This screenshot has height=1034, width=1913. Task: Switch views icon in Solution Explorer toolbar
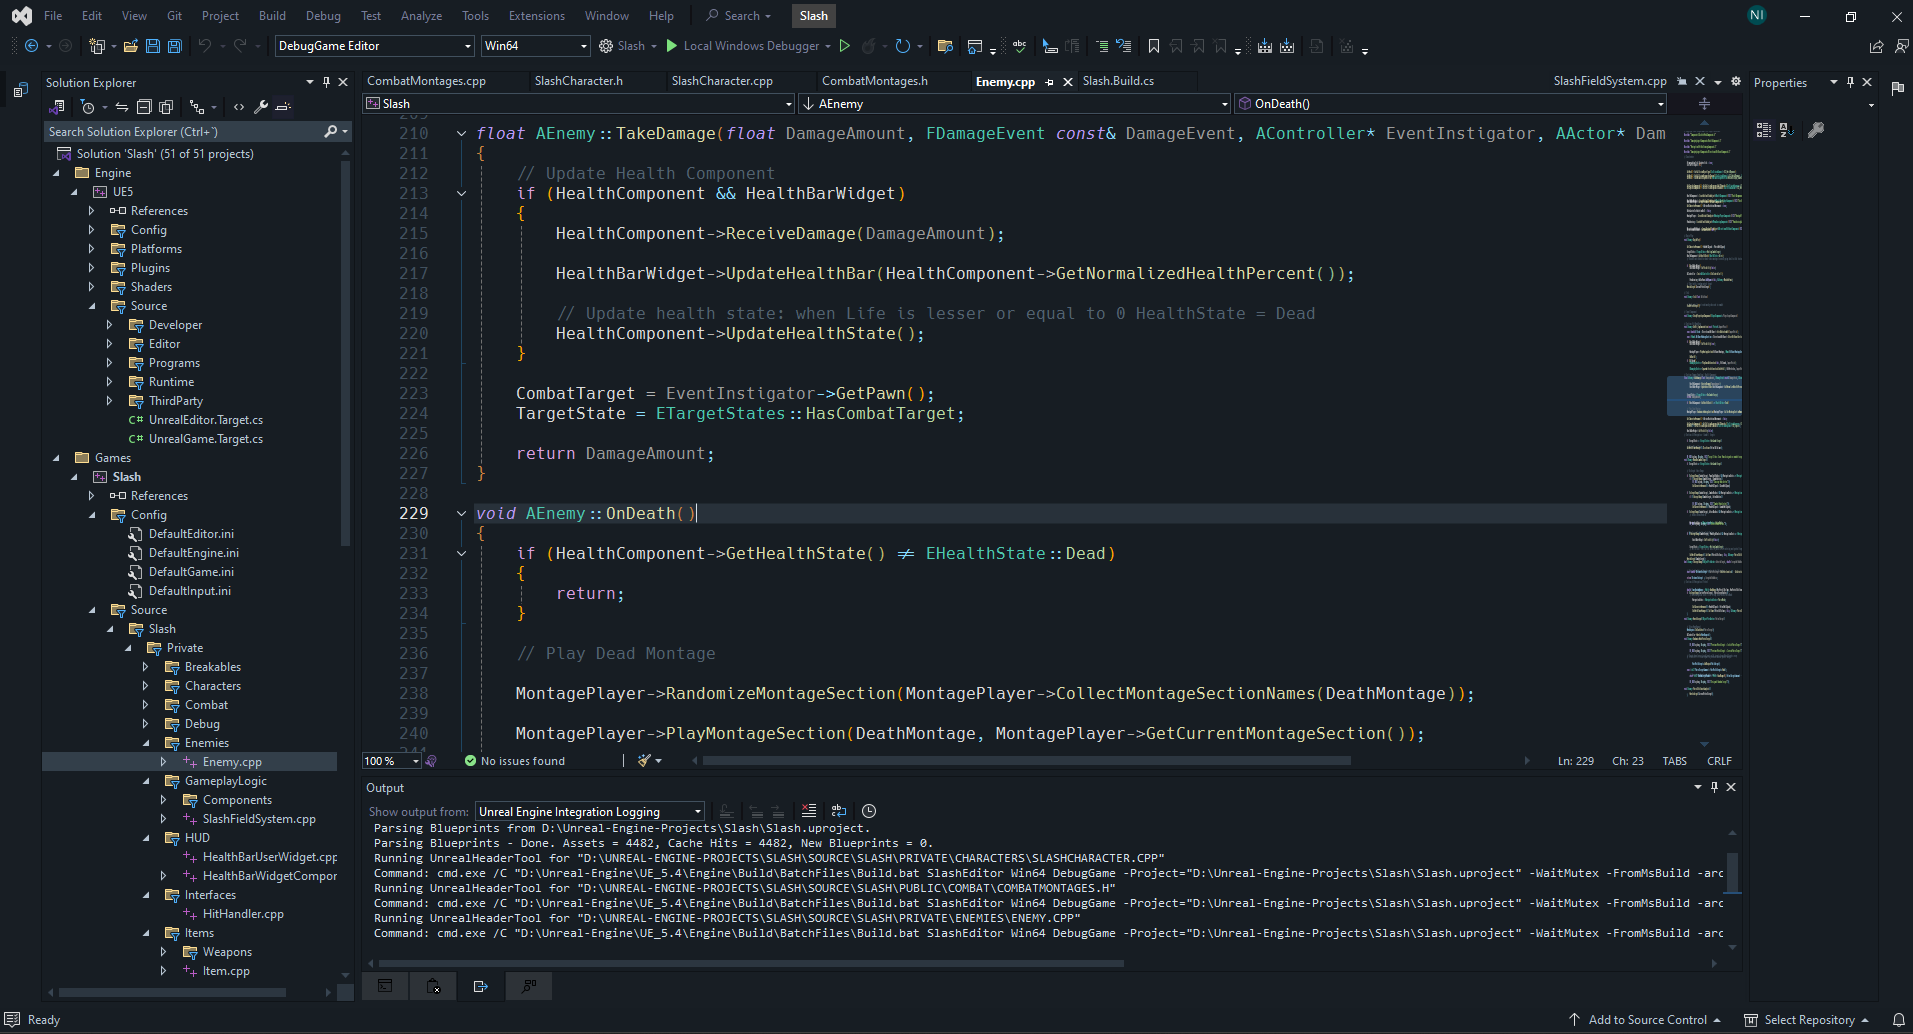[x=58, y=107]
